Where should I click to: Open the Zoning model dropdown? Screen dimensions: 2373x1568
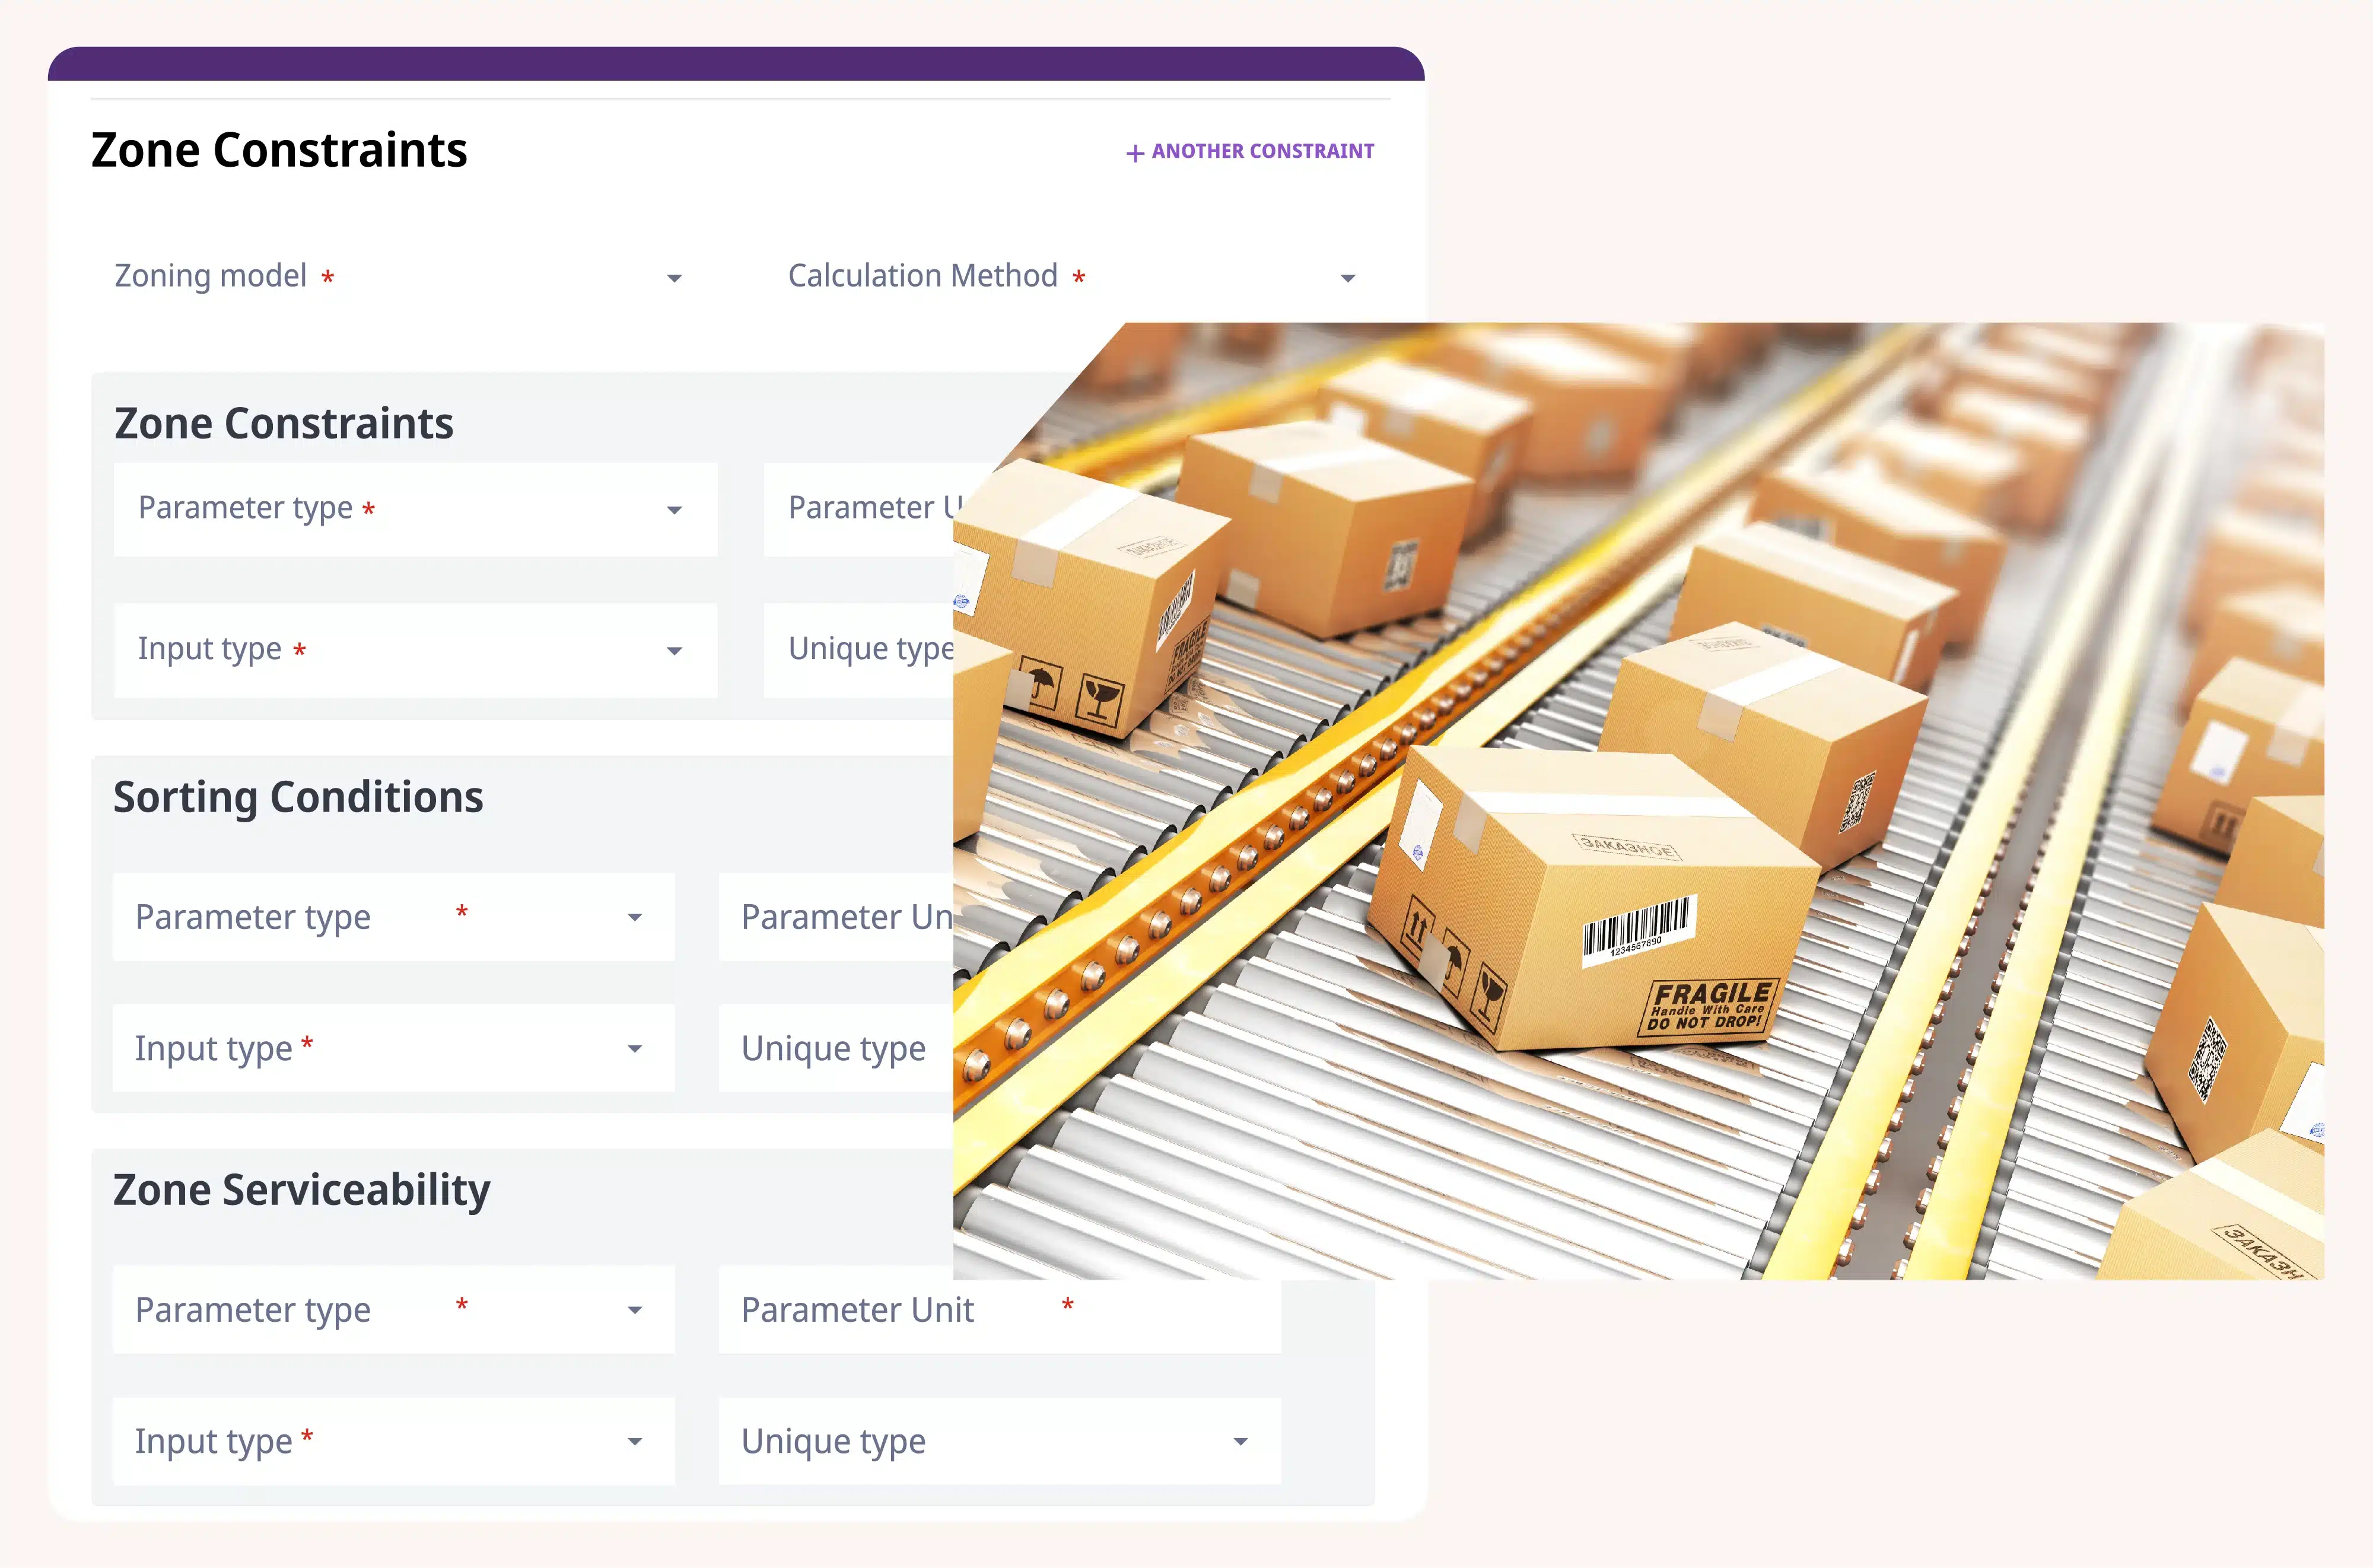pyautogui.click(x=400, y=276)
